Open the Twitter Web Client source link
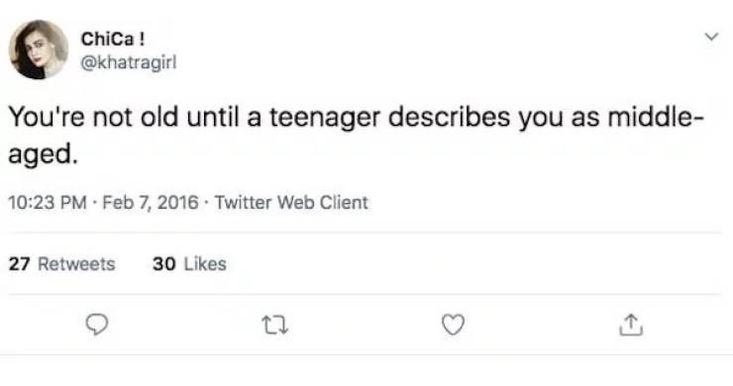Viewport: 733px width, 386px height. pyautogui.click(x=292, y=202)
